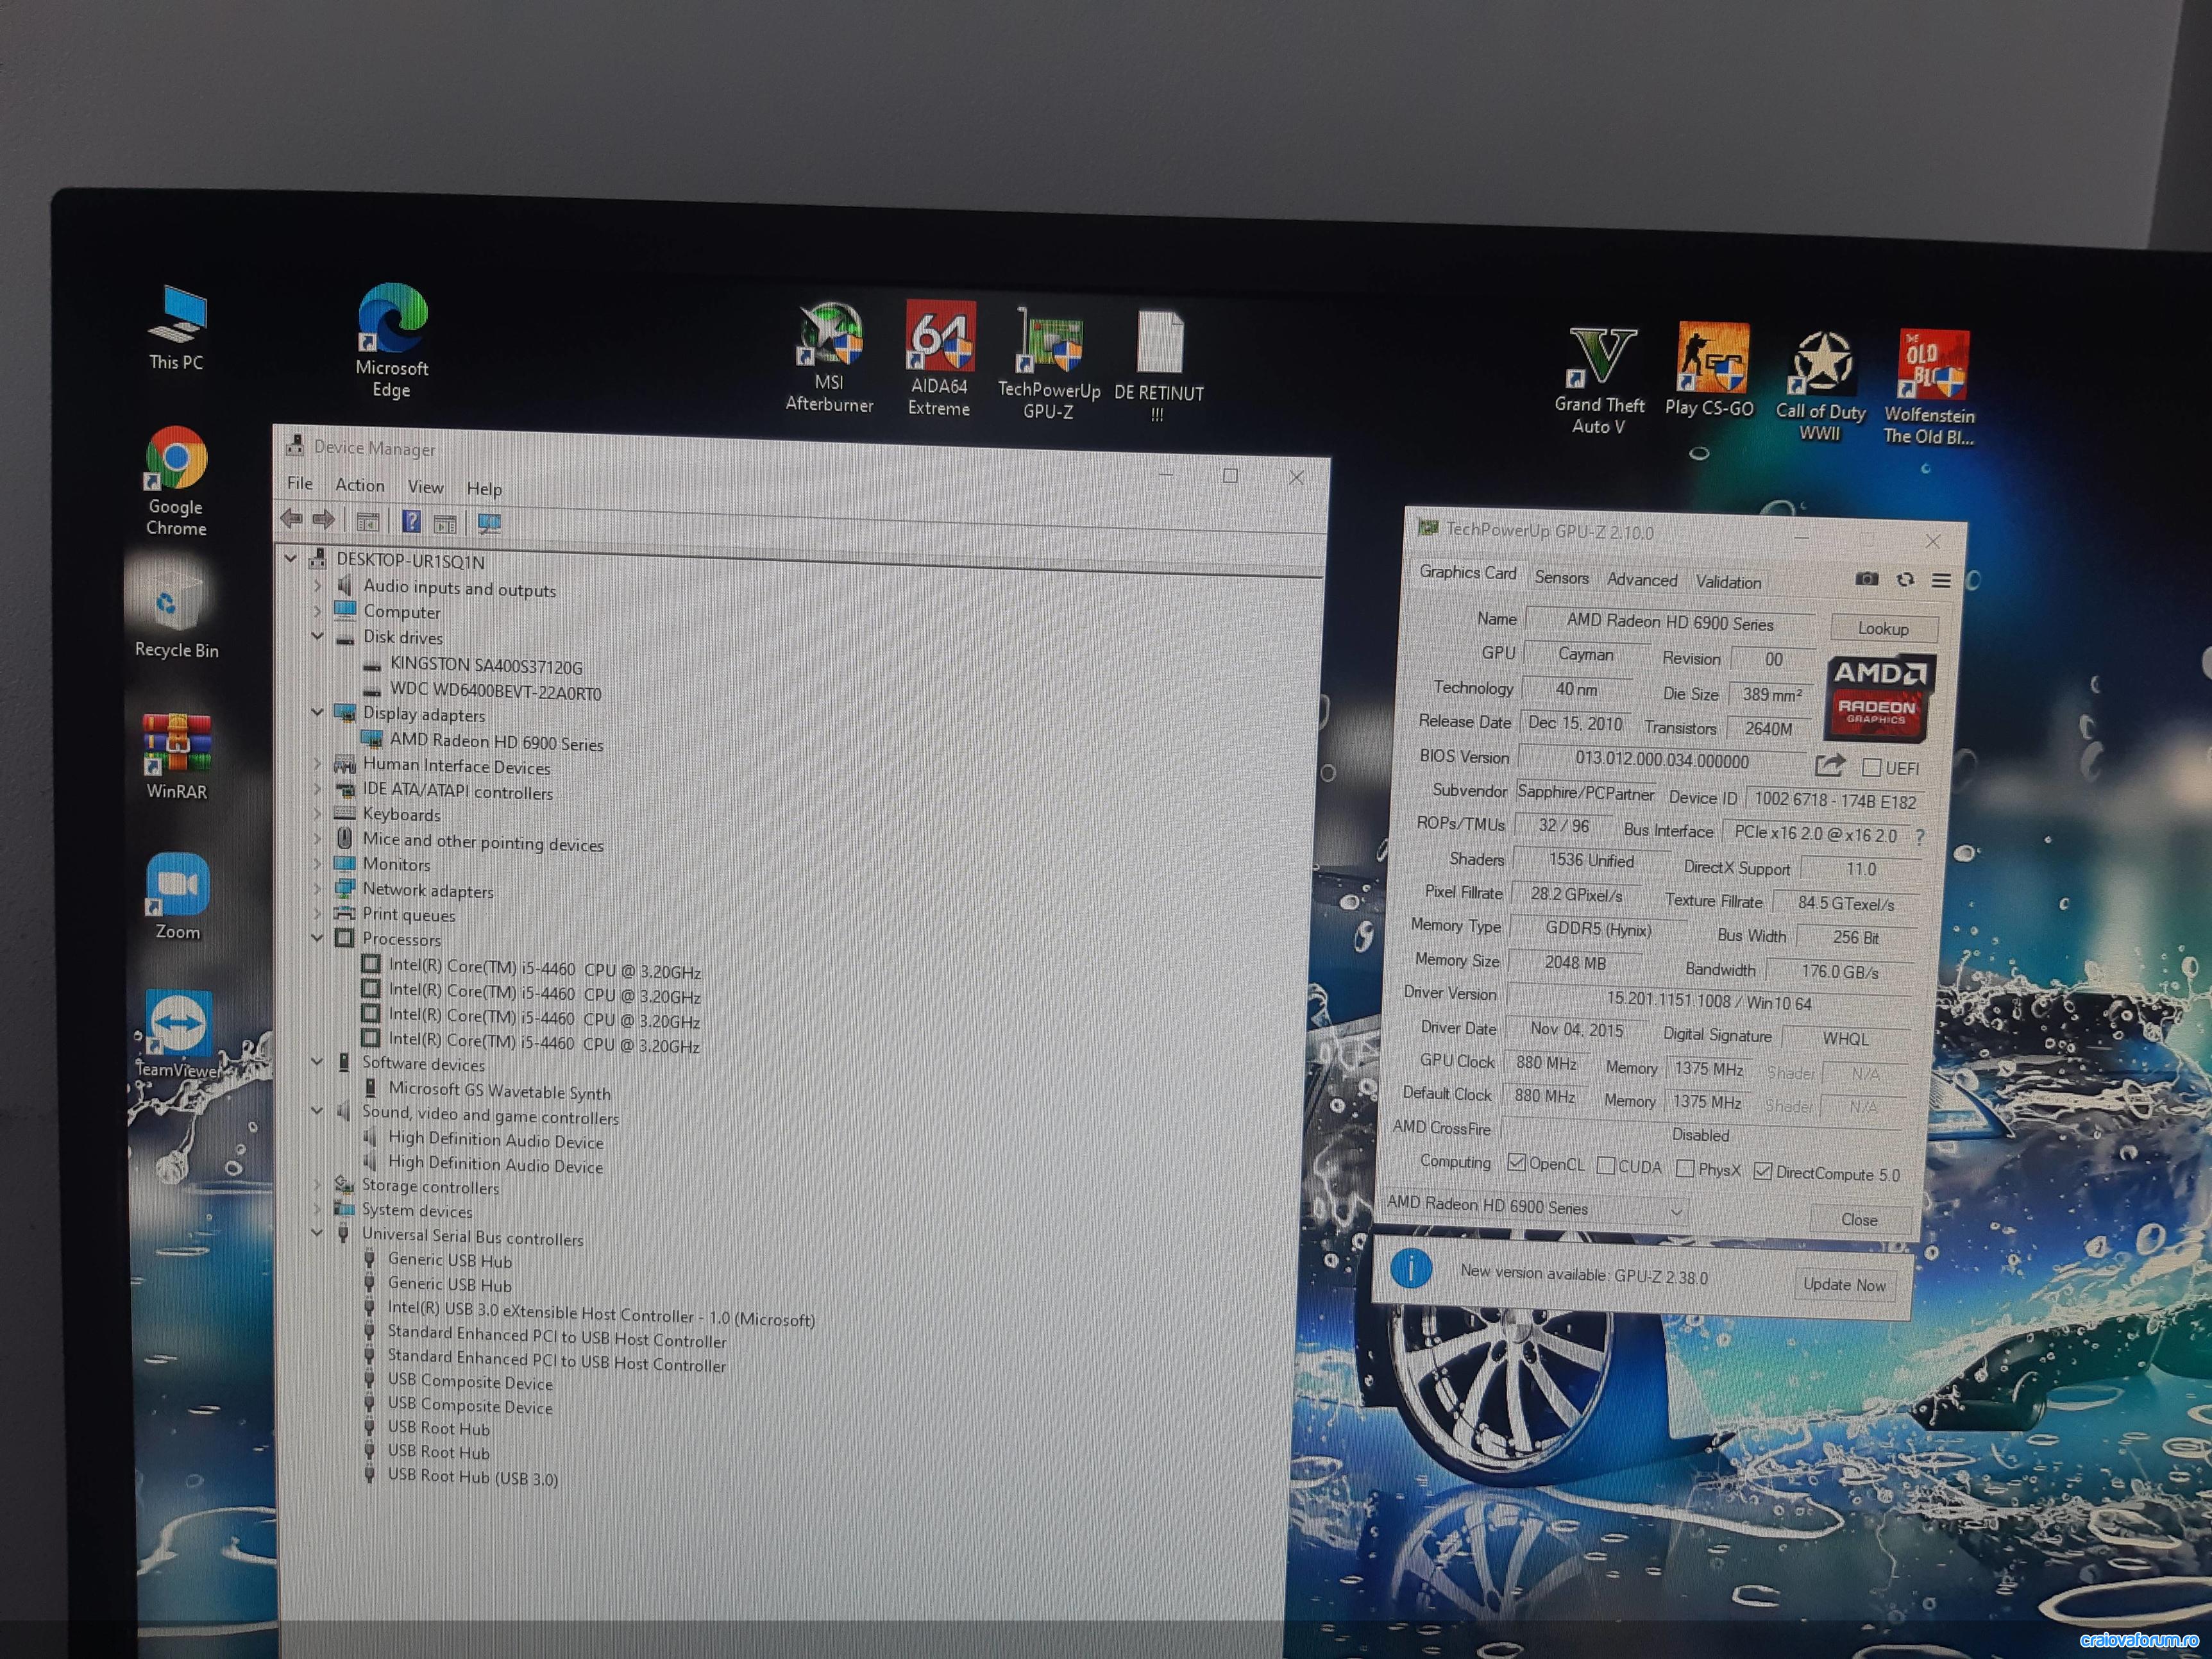Open the TechPowerUp GPU-Z desktop shortcut
Screen dimensions: 2212x1659
click(x=1048, y=364)
